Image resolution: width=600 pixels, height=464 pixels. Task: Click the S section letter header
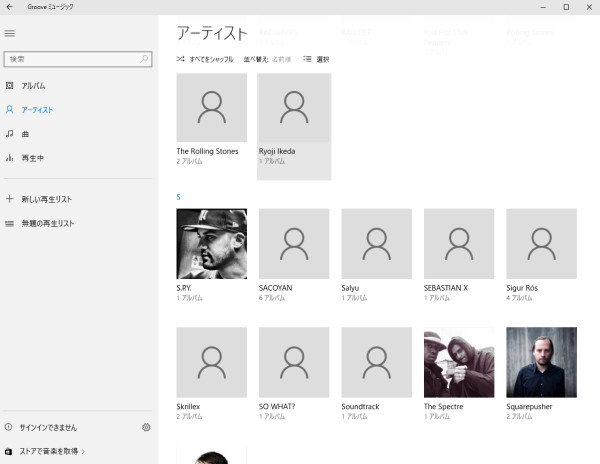coord(178,197)
